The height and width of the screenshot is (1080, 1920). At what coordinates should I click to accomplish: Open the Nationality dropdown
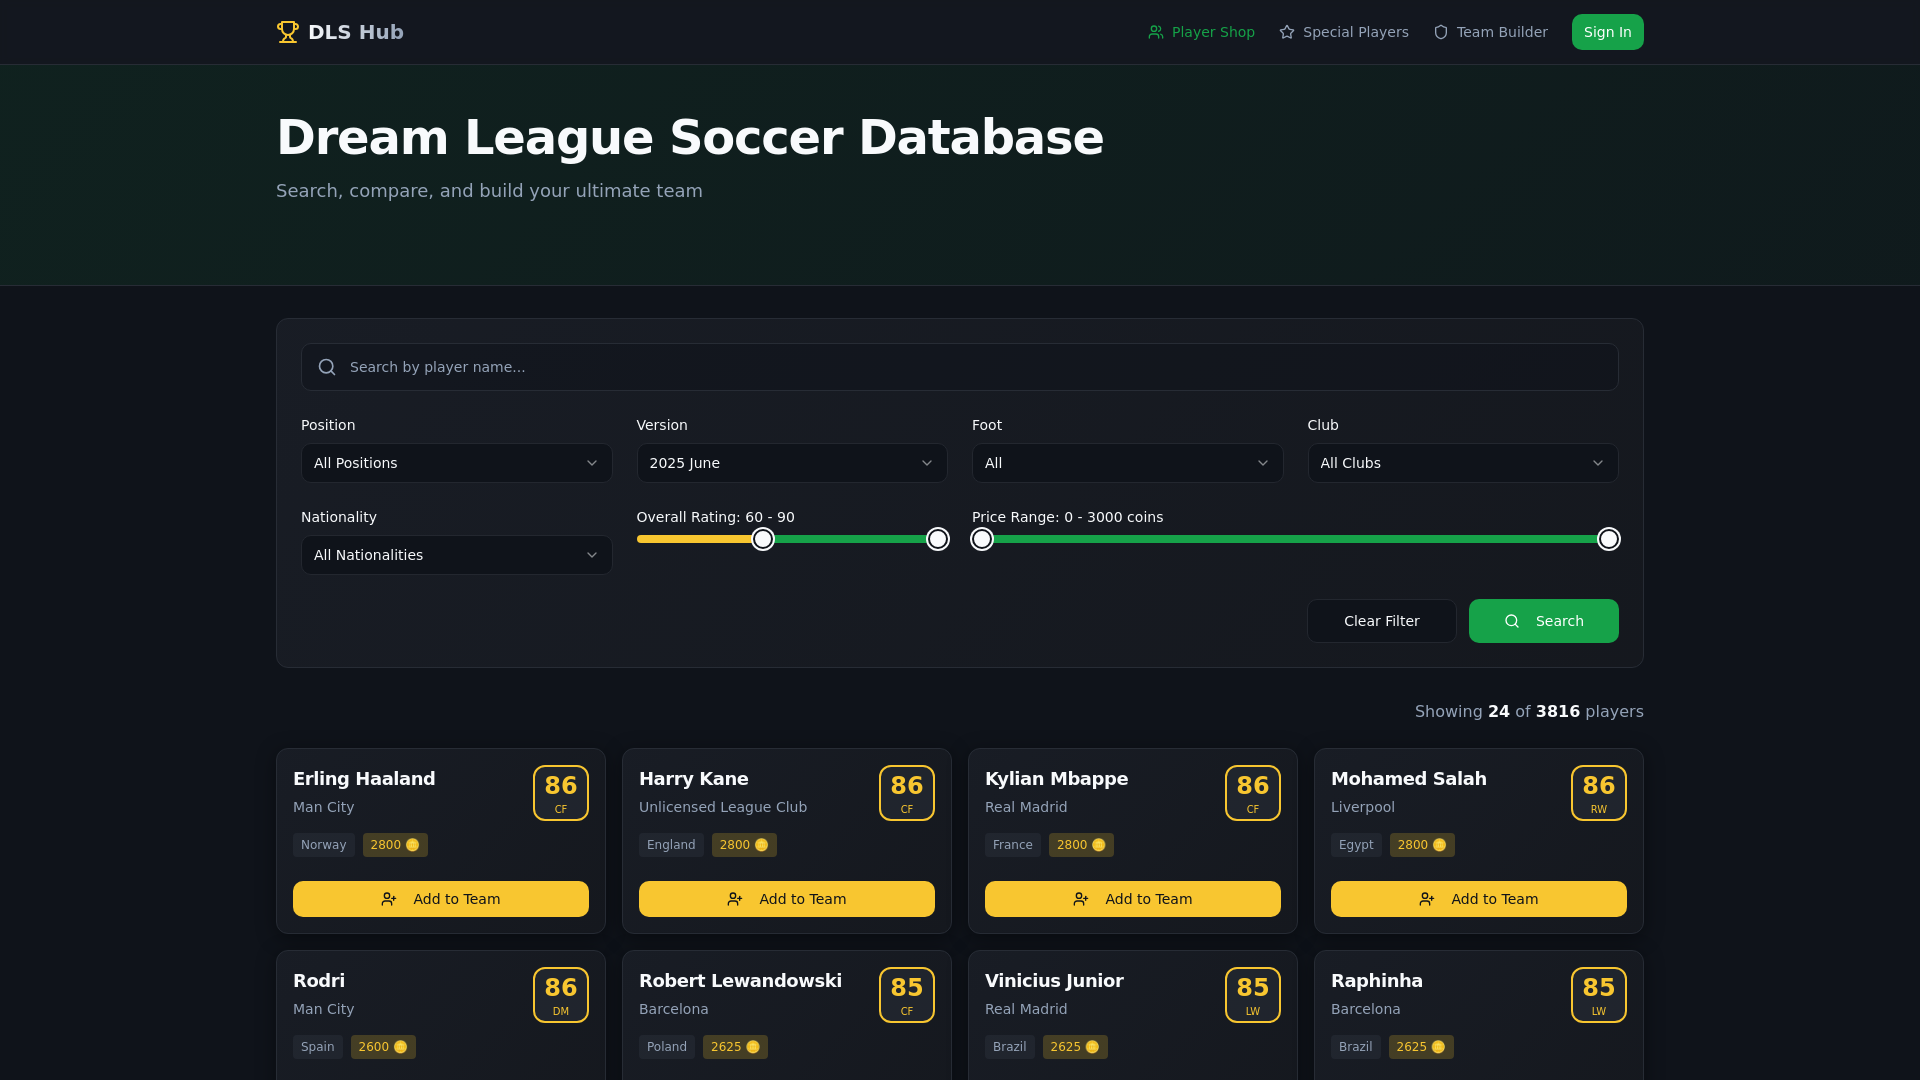[456, 555]
